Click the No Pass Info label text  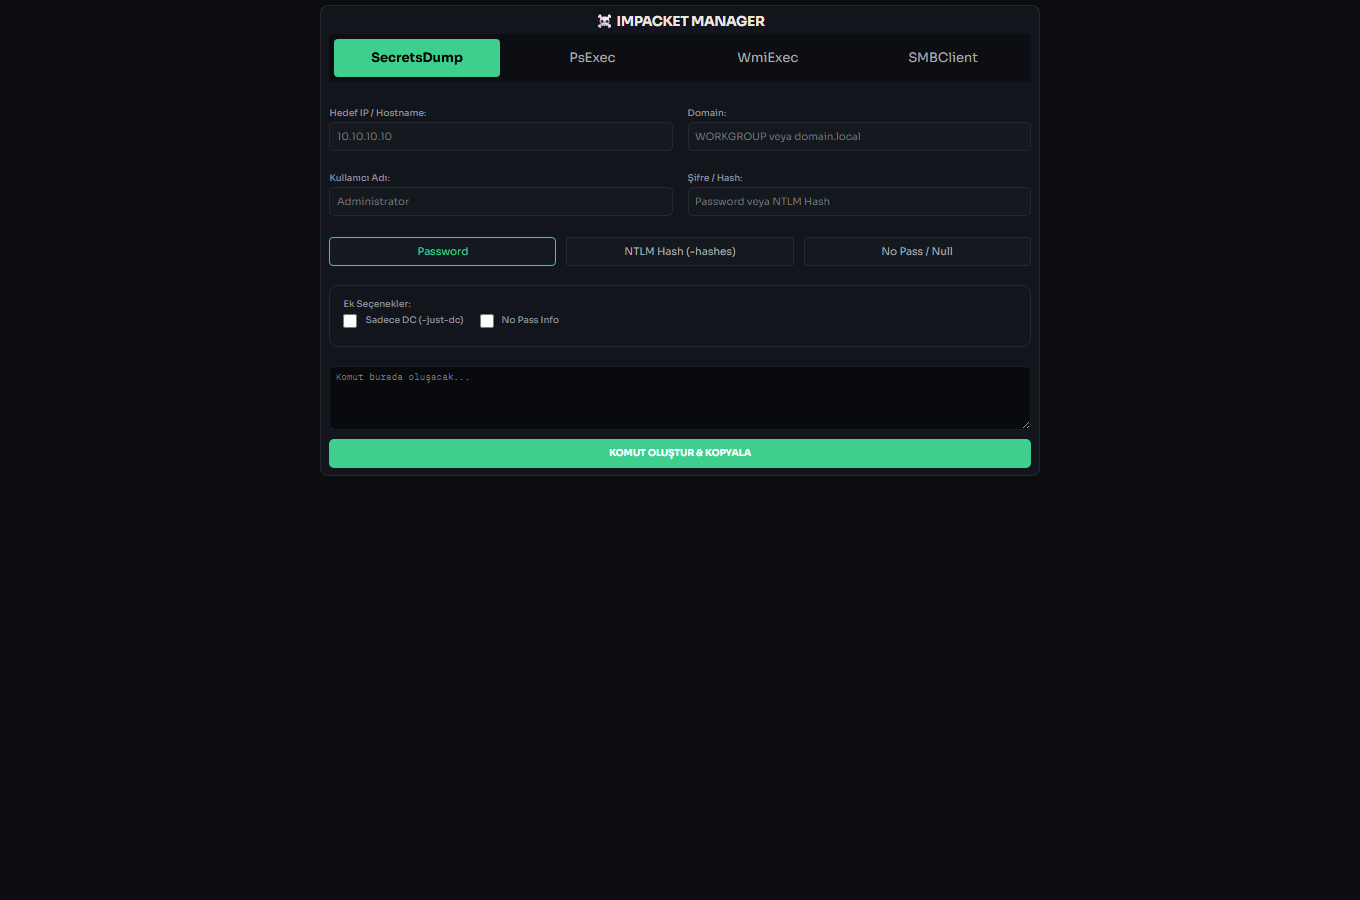coord(530,320)
